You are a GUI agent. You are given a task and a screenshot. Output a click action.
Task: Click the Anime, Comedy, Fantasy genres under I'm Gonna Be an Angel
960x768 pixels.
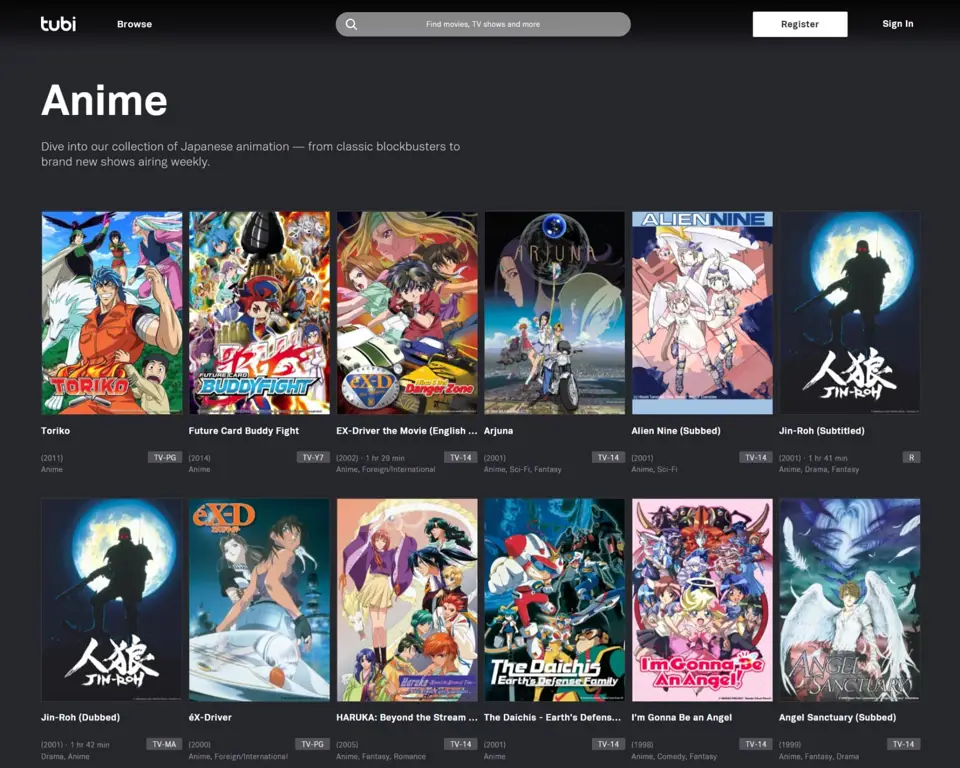click(x=673, y=756)
